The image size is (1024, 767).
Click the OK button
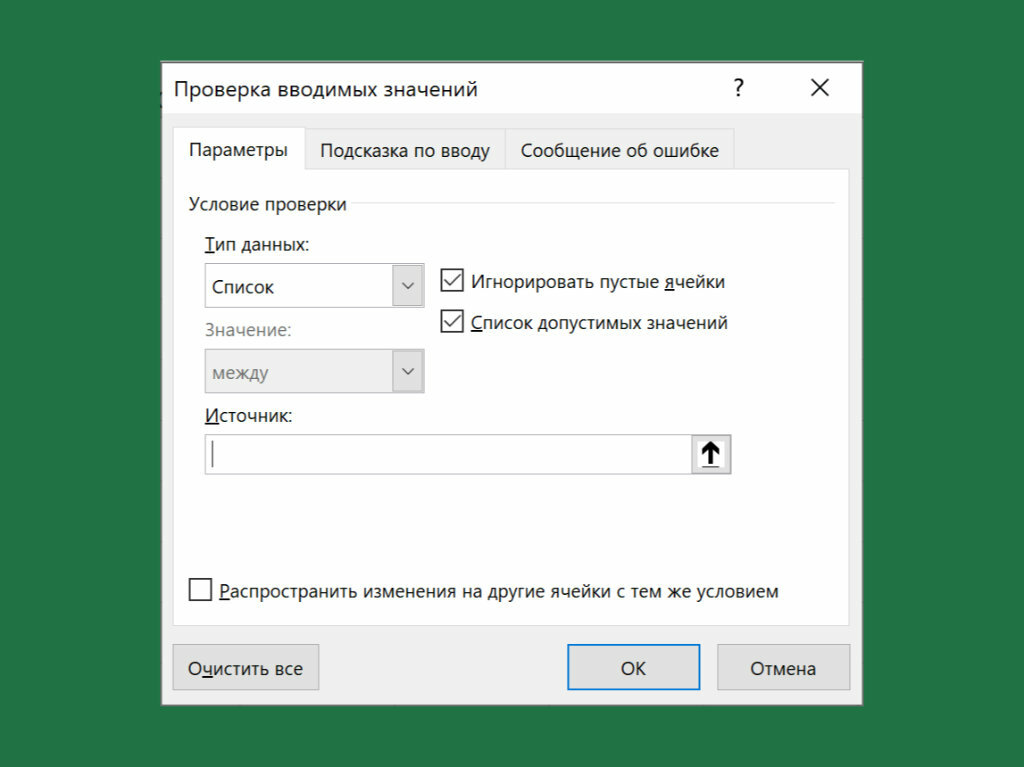[x=633, y=667]
